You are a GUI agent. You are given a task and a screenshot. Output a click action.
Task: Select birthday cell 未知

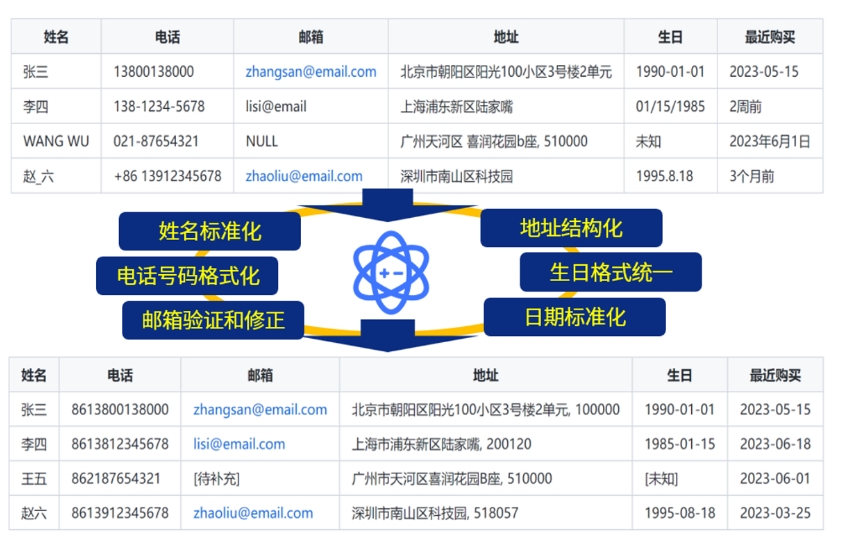[x=670, y=141]
